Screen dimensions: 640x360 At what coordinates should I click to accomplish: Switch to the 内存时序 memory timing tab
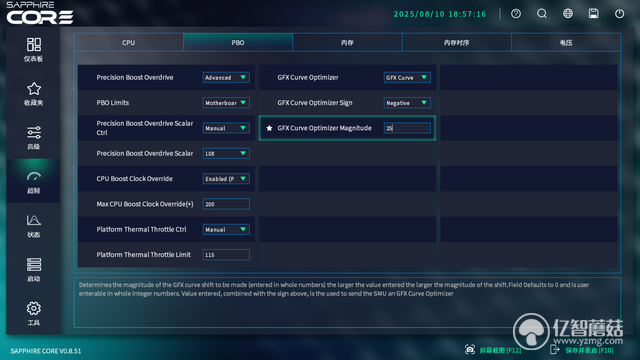(457, 42)
